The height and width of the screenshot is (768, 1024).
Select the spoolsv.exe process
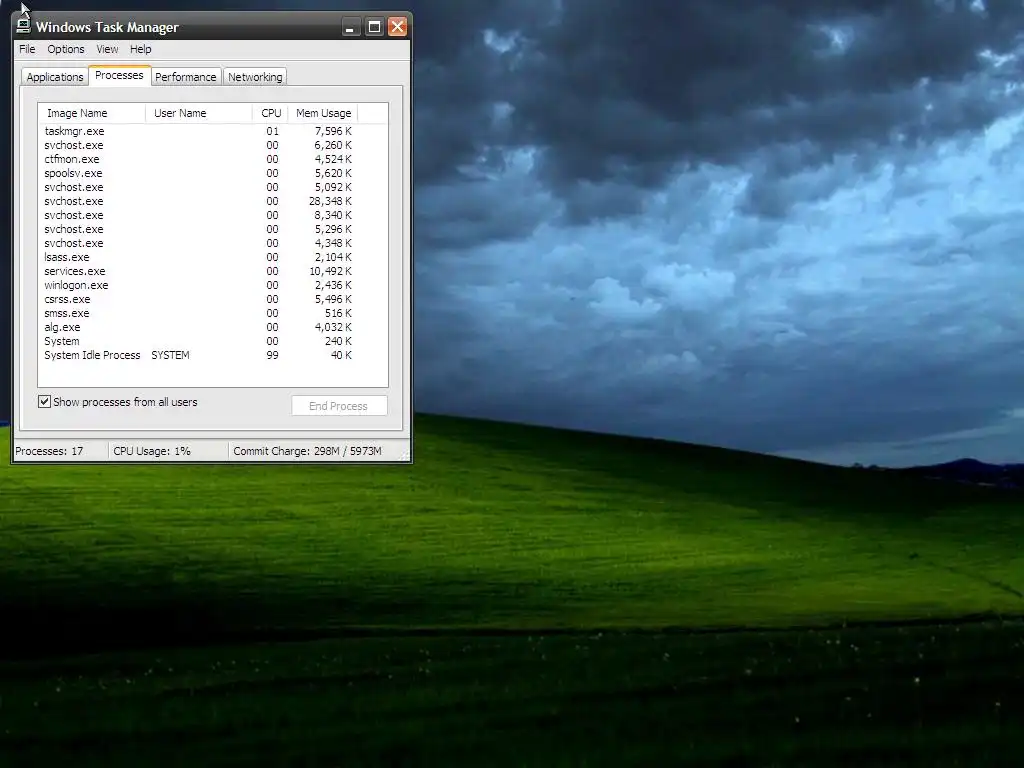(199, 173)
